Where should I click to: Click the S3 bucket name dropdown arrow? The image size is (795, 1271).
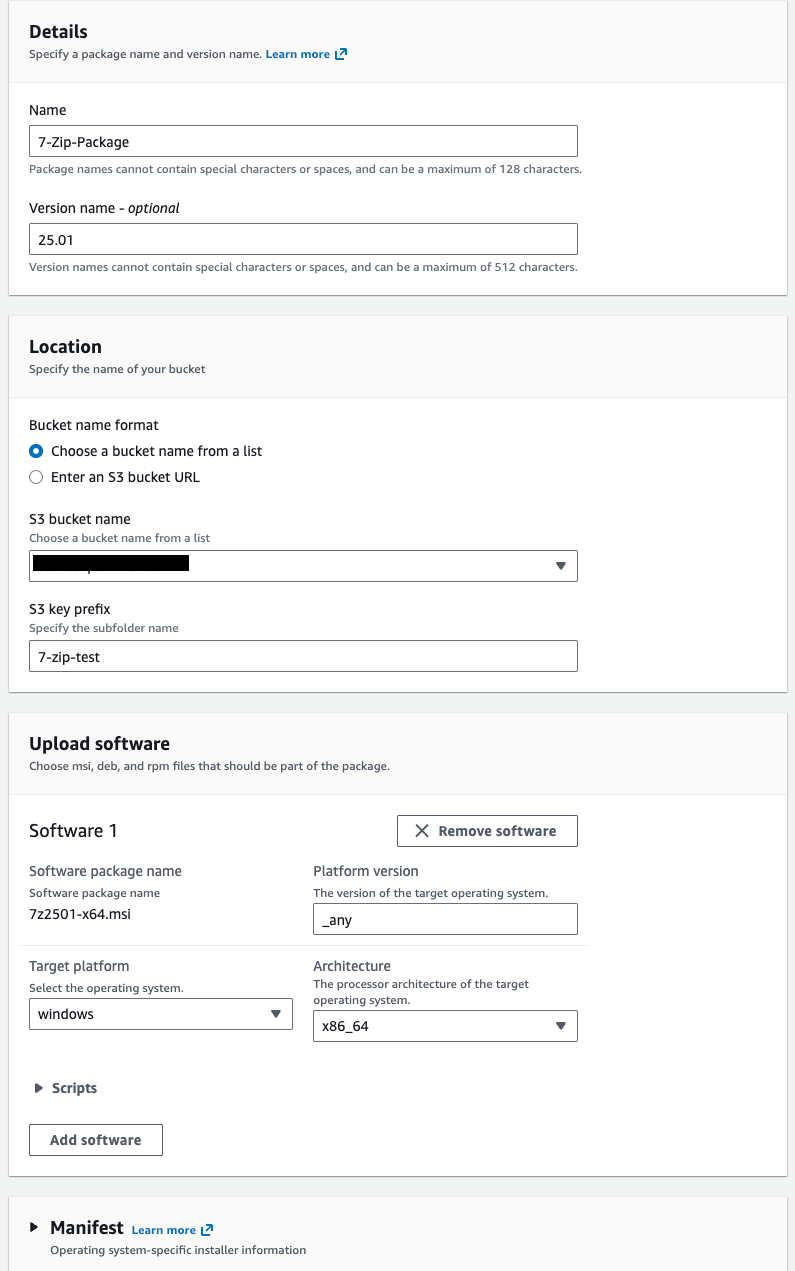pos(560,566)
